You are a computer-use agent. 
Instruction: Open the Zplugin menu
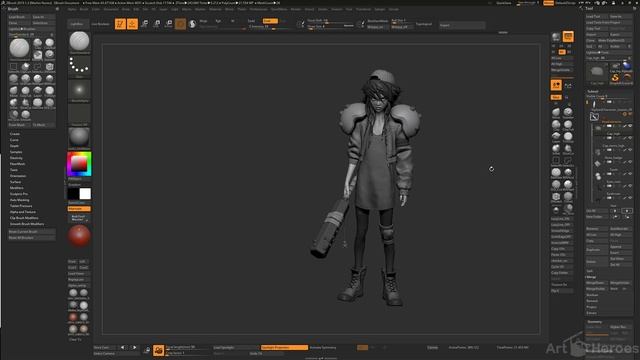[380, 9]
